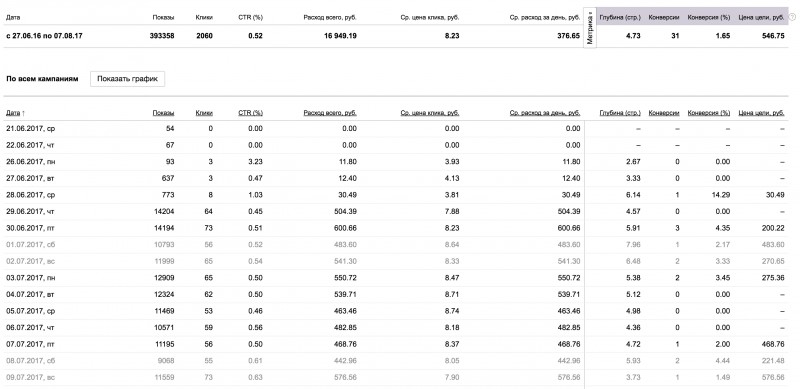Sort table by Дата column header
Image resolution: width=800 pixels, height=389 pixels.
tap(15, 113)
